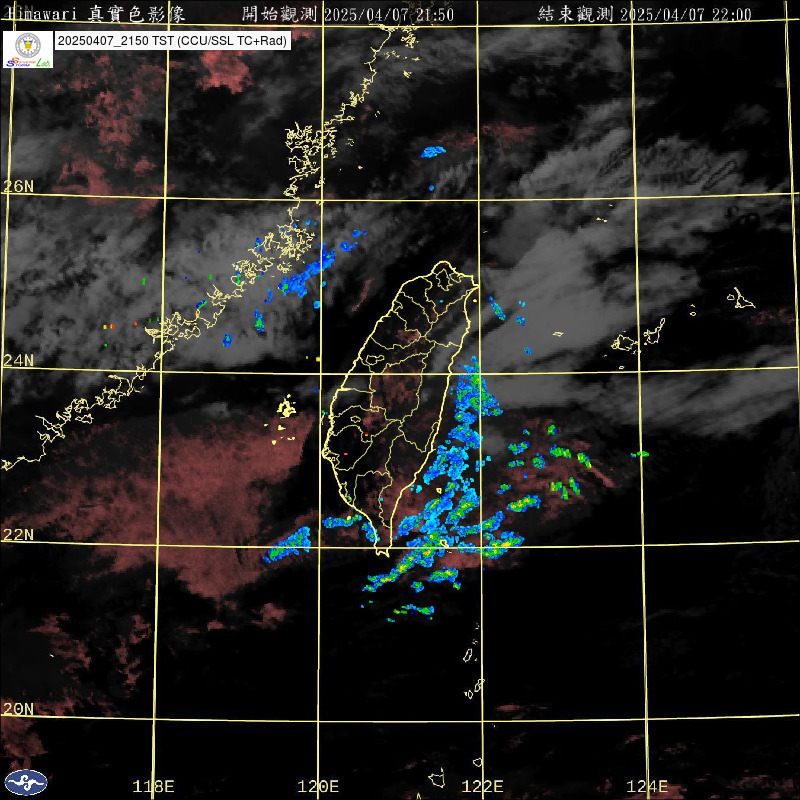Click the 26N latitude label
The image size is (800, 800).
click(18, 186)
